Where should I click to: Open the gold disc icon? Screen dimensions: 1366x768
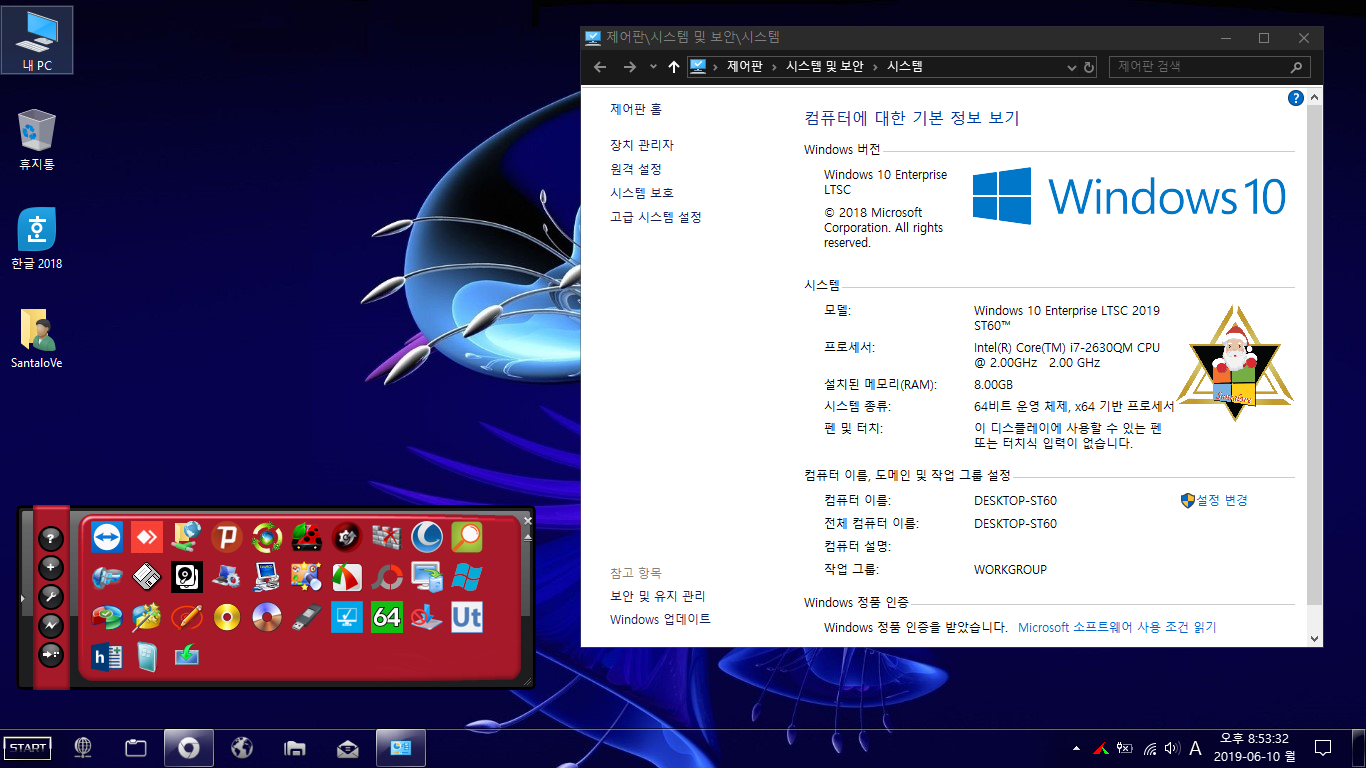227,617
